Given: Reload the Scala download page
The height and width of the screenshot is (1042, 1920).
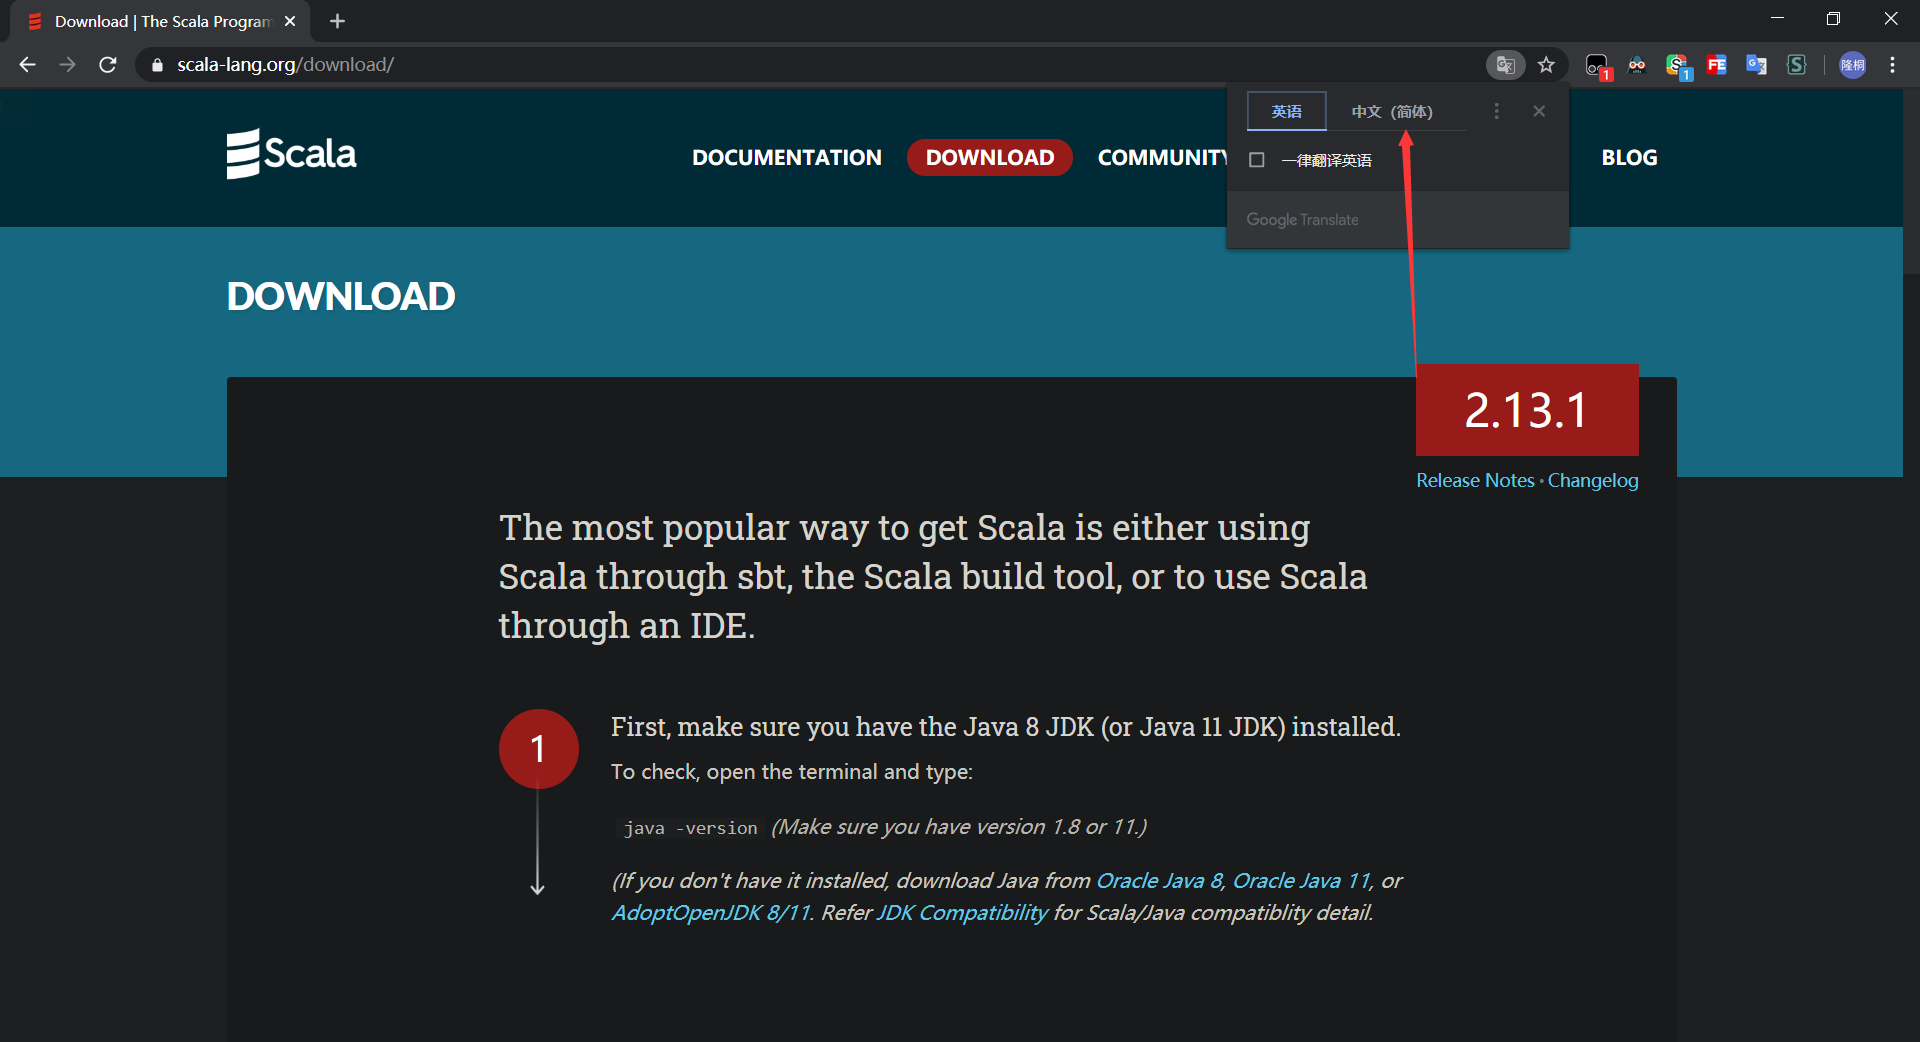Looking at the screenshot, I should point(108,65).
